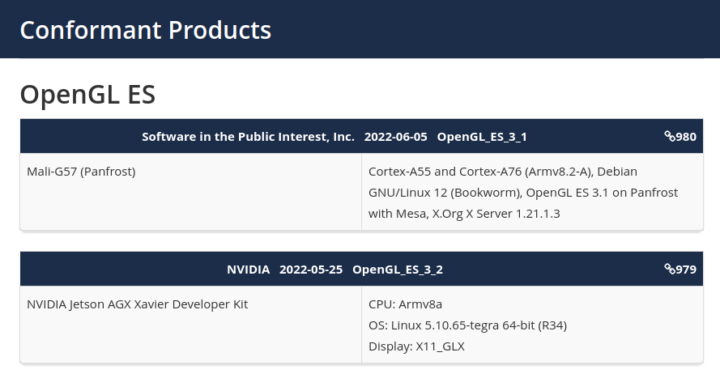Click the OS: Linux 5.10.65-tegra line

pos(467,325)
